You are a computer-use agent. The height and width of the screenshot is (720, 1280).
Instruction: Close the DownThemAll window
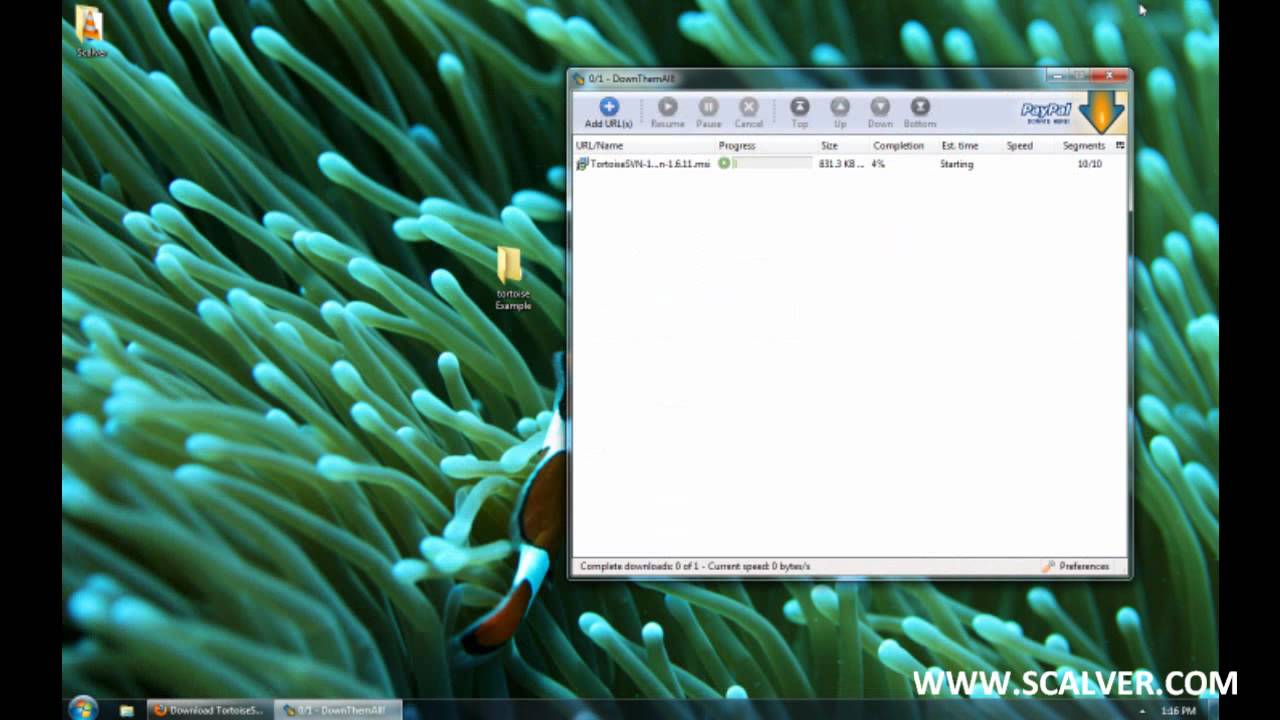(x=1110, y=76)
